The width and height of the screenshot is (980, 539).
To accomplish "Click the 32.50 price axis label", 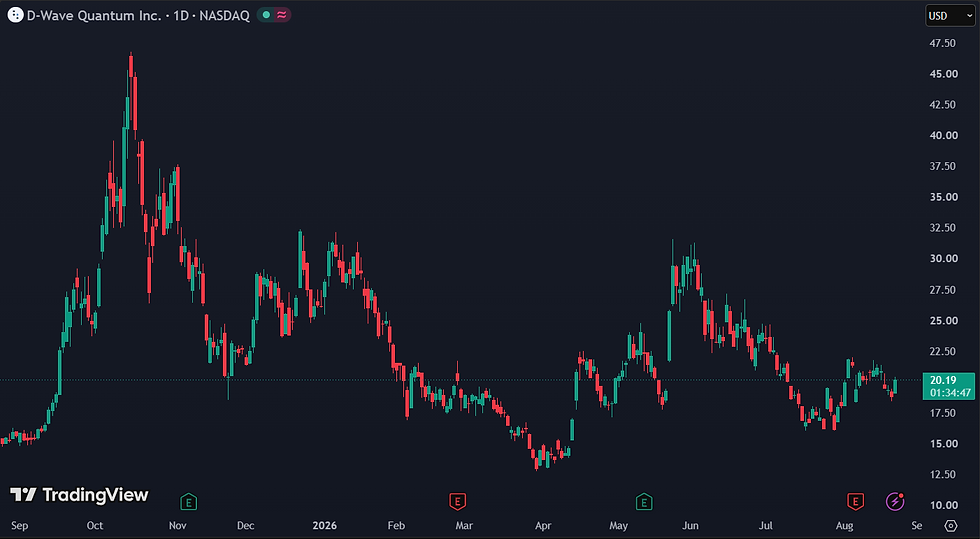I will pos(942,228).
